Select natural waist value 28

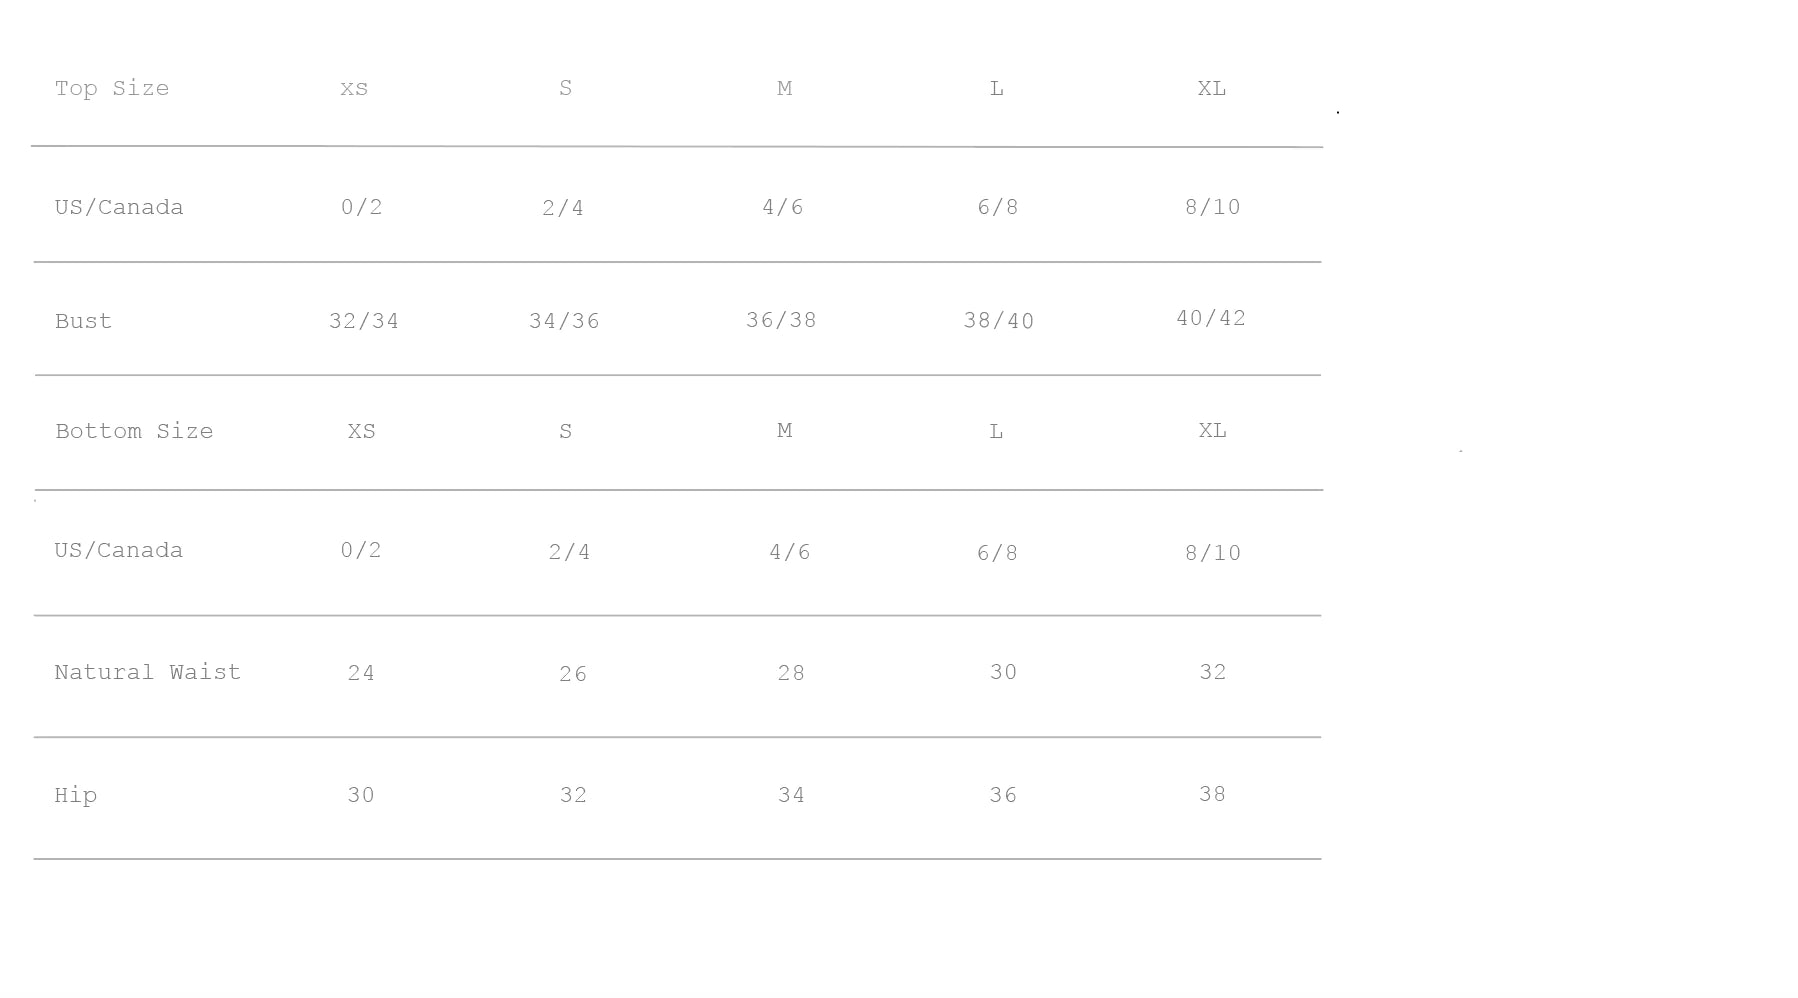pos(791,674)
